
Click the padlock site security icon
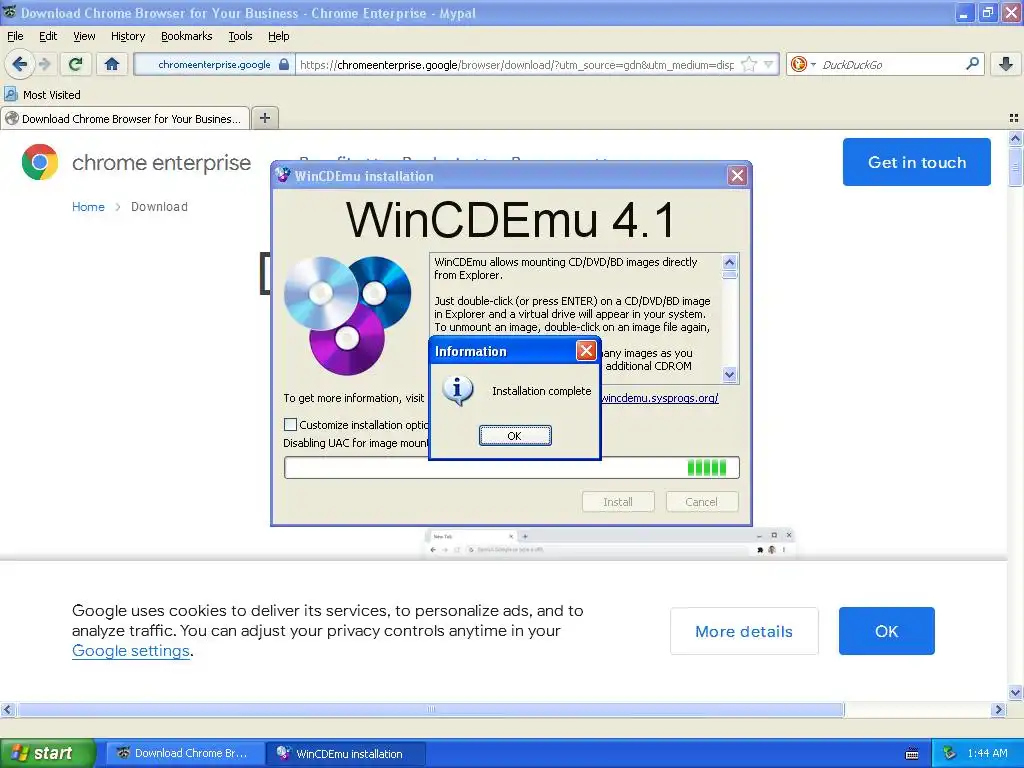click(x=283, y=65)
